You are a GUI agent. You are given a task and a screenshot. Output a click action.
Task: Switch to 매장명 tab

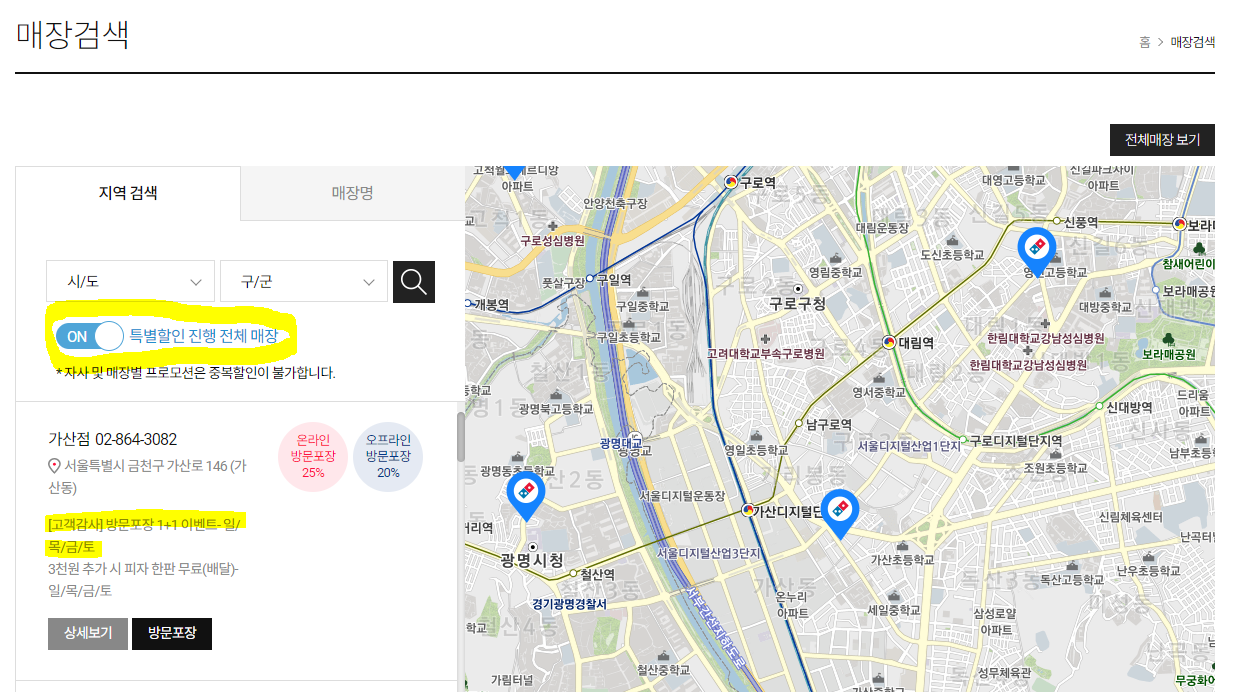352,193
